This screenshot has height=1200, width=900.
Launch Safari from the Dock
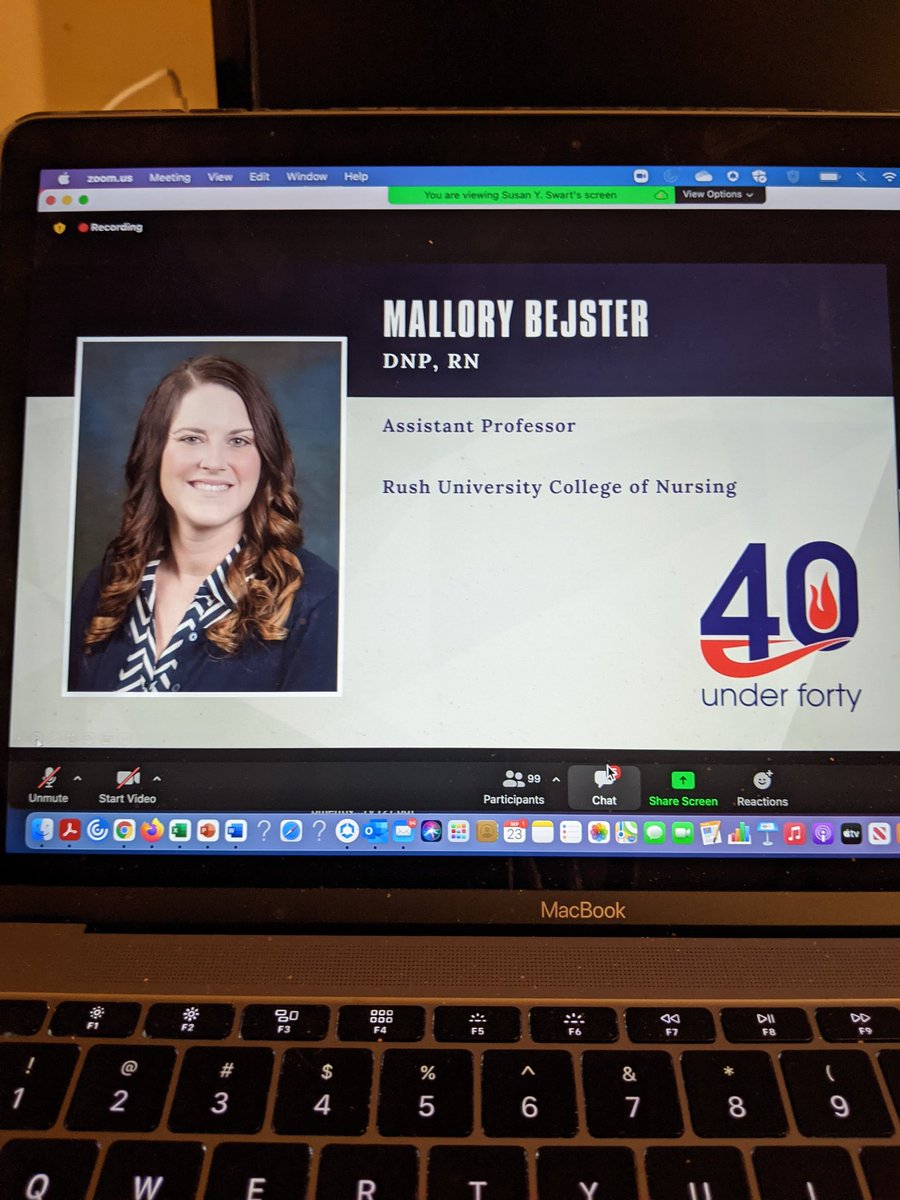pos(291,831)
